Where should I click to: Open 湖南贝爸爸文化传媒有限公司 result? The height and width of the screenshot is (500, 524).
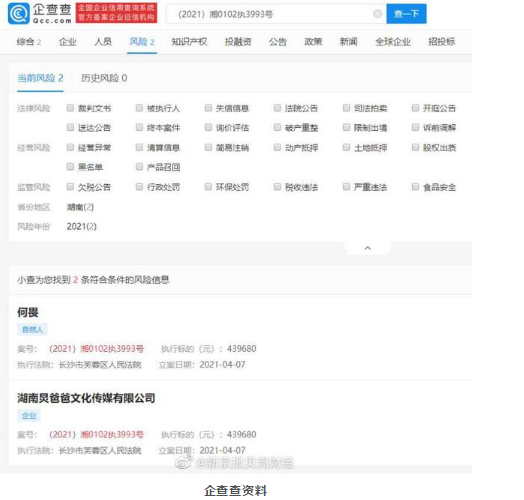click(x=86, y=398)
